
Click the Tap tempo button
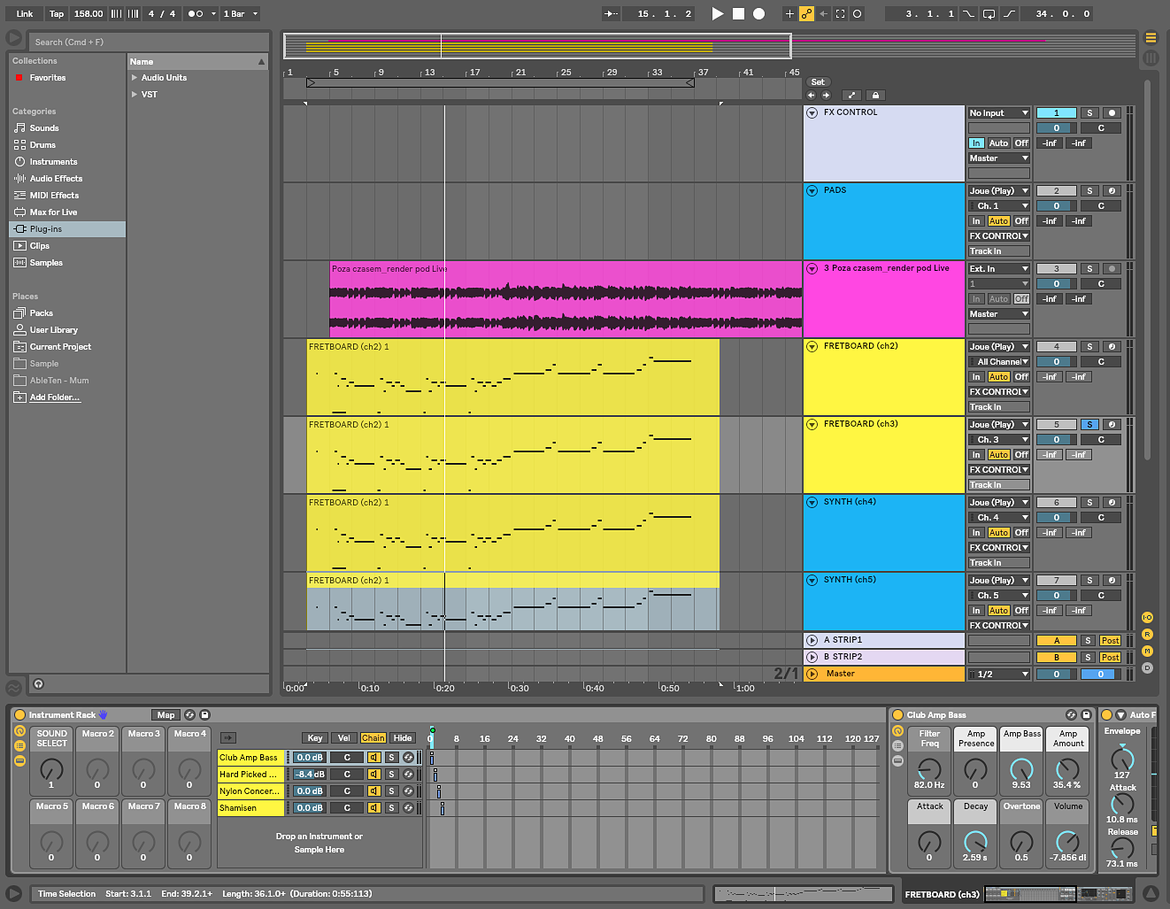(57, 13)
